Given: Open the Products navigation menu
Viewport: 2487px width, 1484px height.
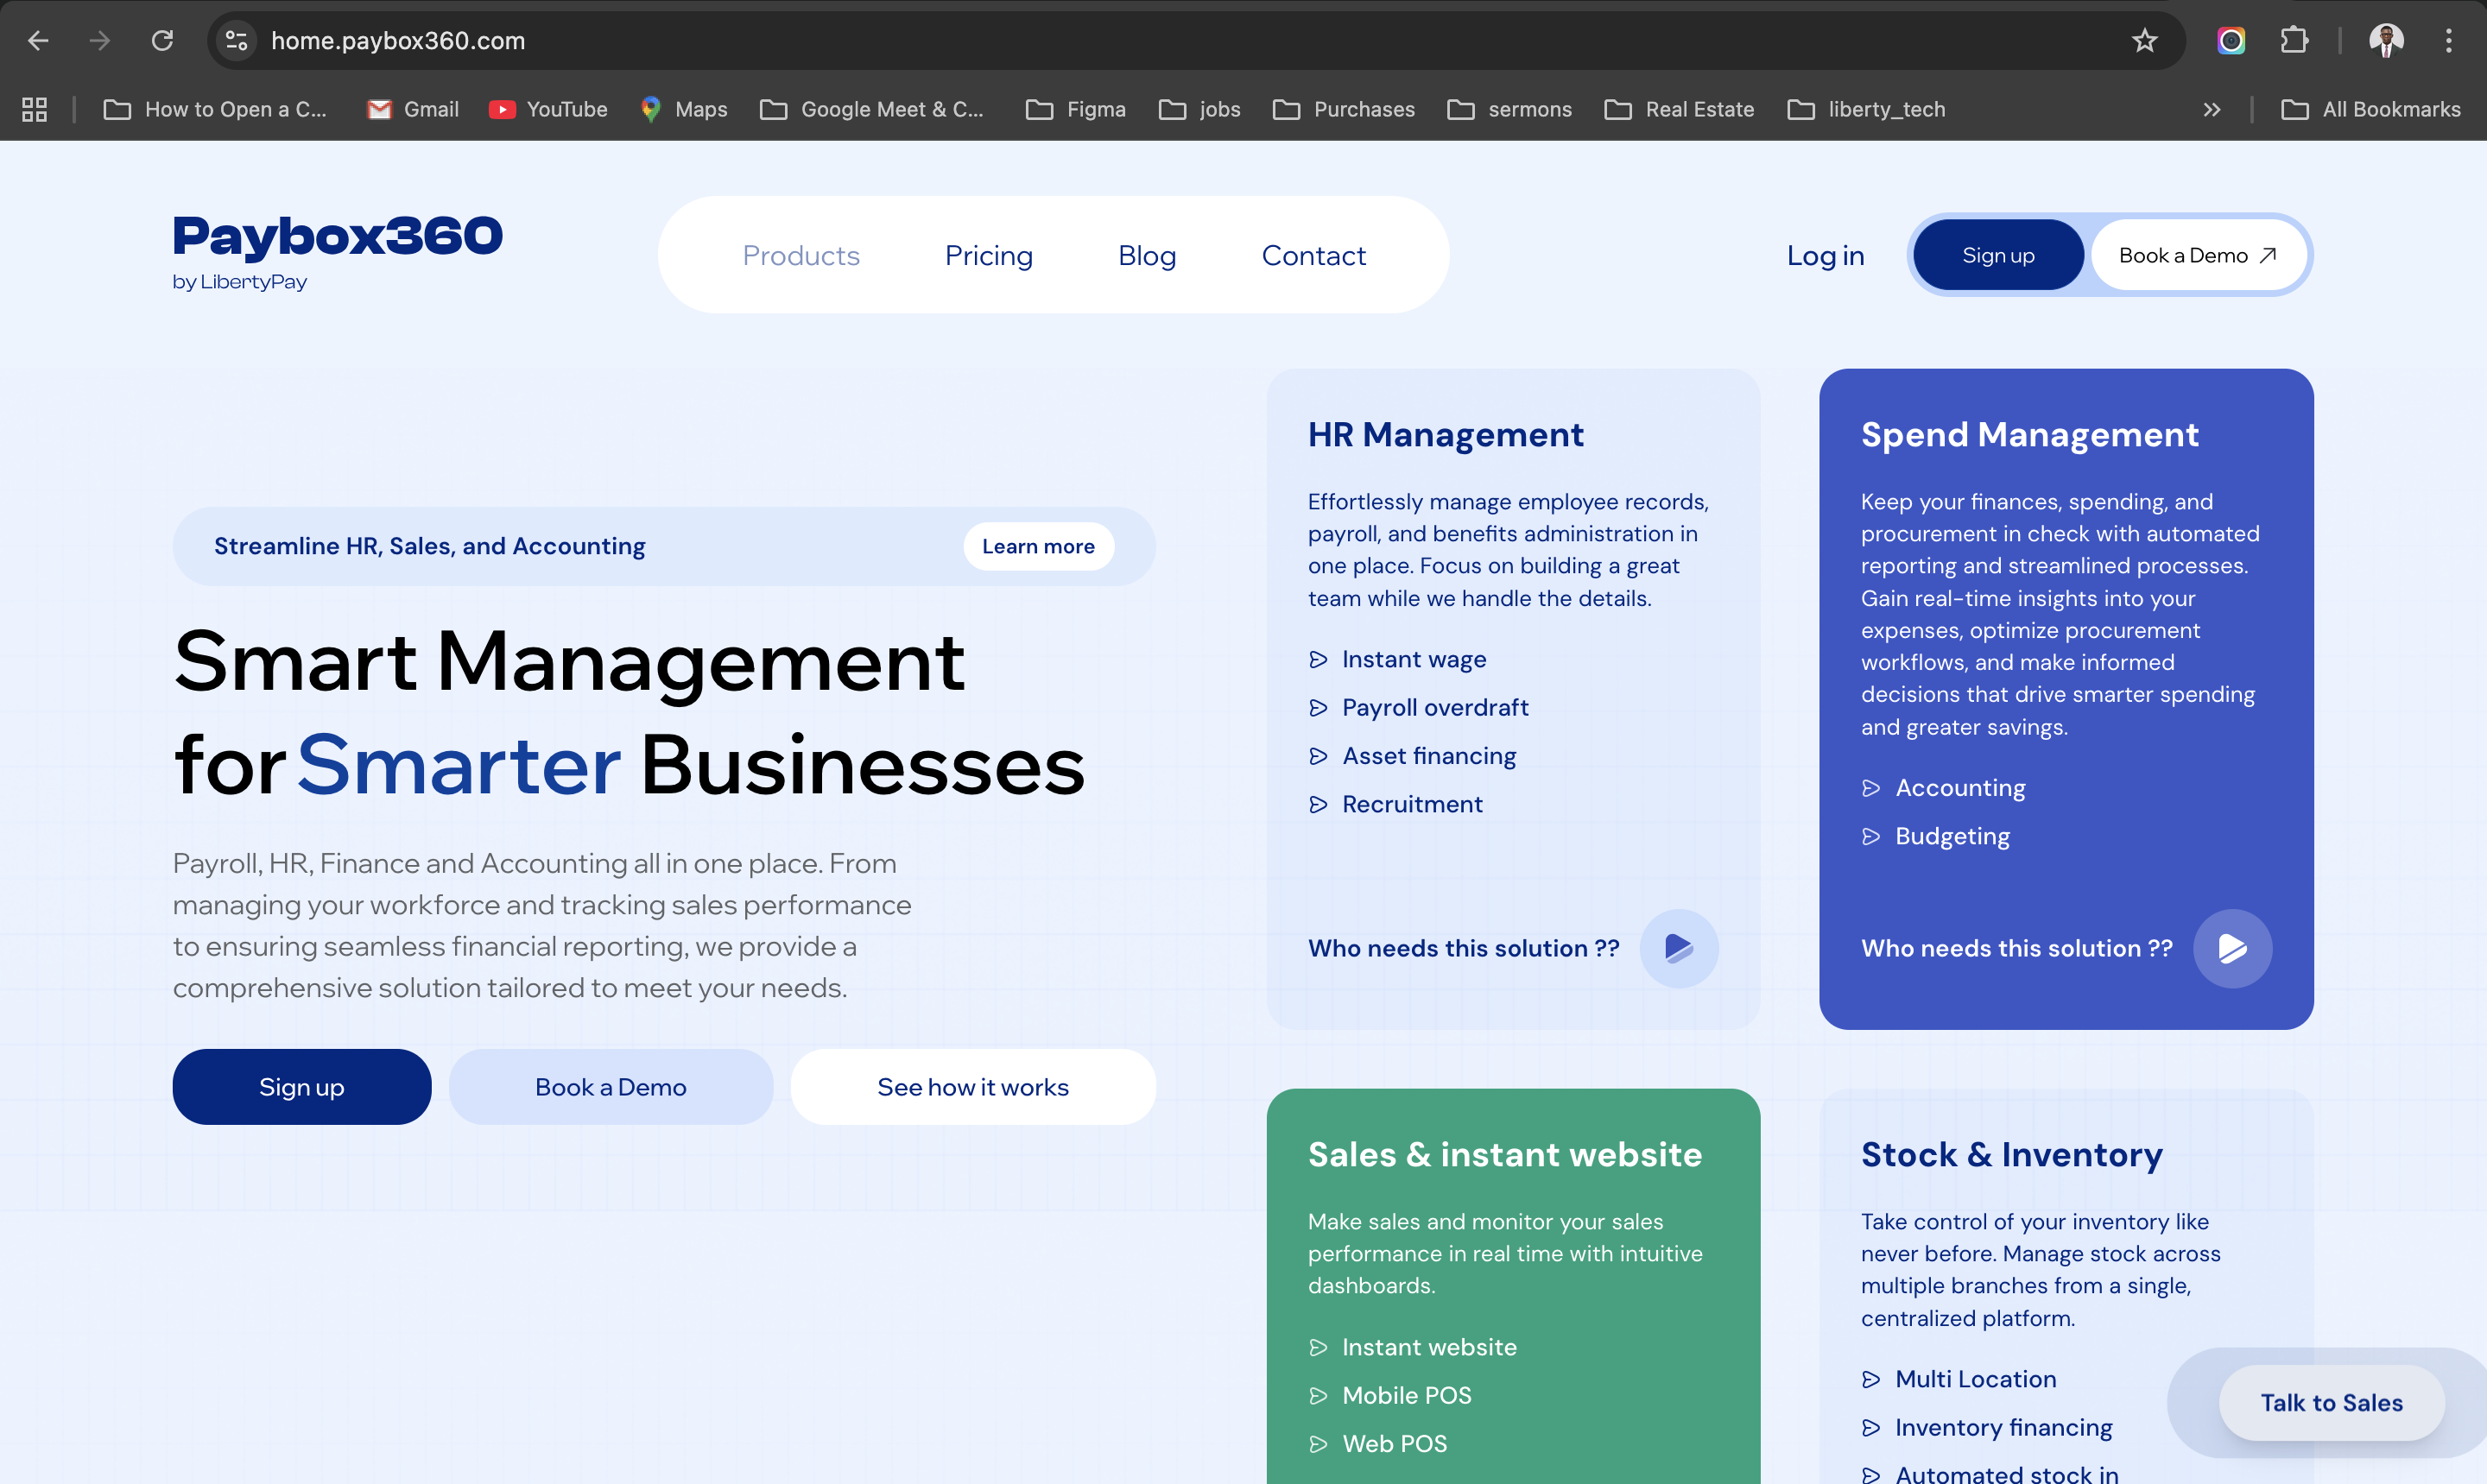Looking at the screenshot, I should point(801,255).
